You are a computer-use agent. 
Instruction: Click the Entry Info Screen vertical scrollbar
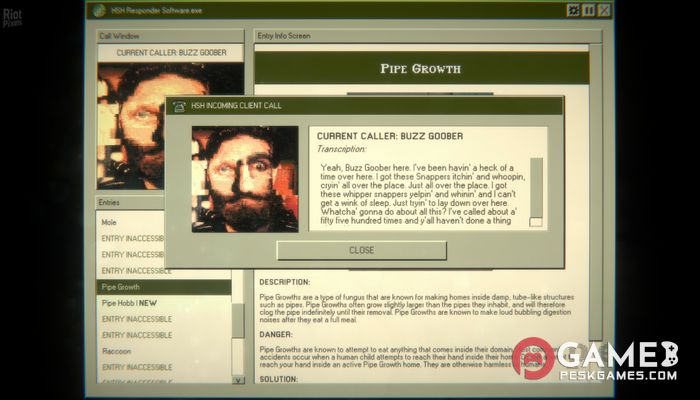[x=596, y=192]
